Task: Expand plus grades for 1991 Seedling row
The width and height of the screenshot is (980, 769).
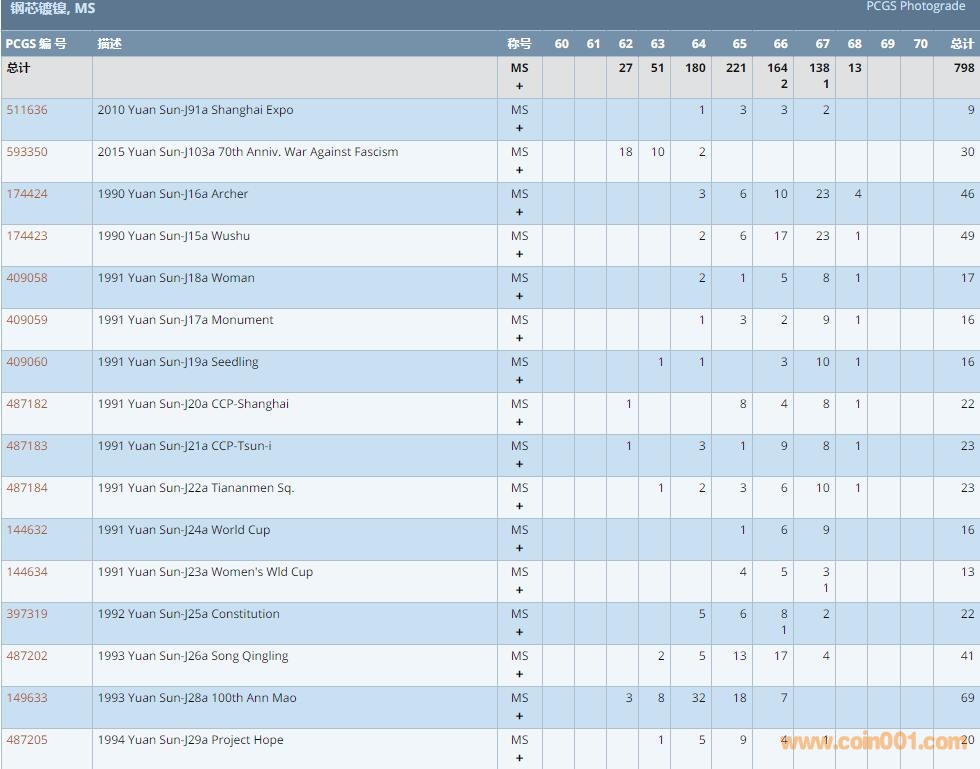Action: pos(519,380)
